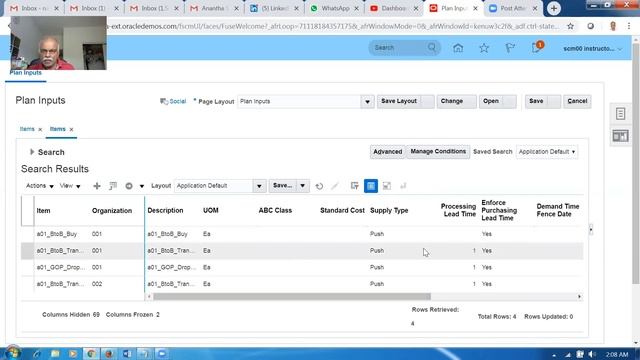Click the Change button

(x=456, y=101)
